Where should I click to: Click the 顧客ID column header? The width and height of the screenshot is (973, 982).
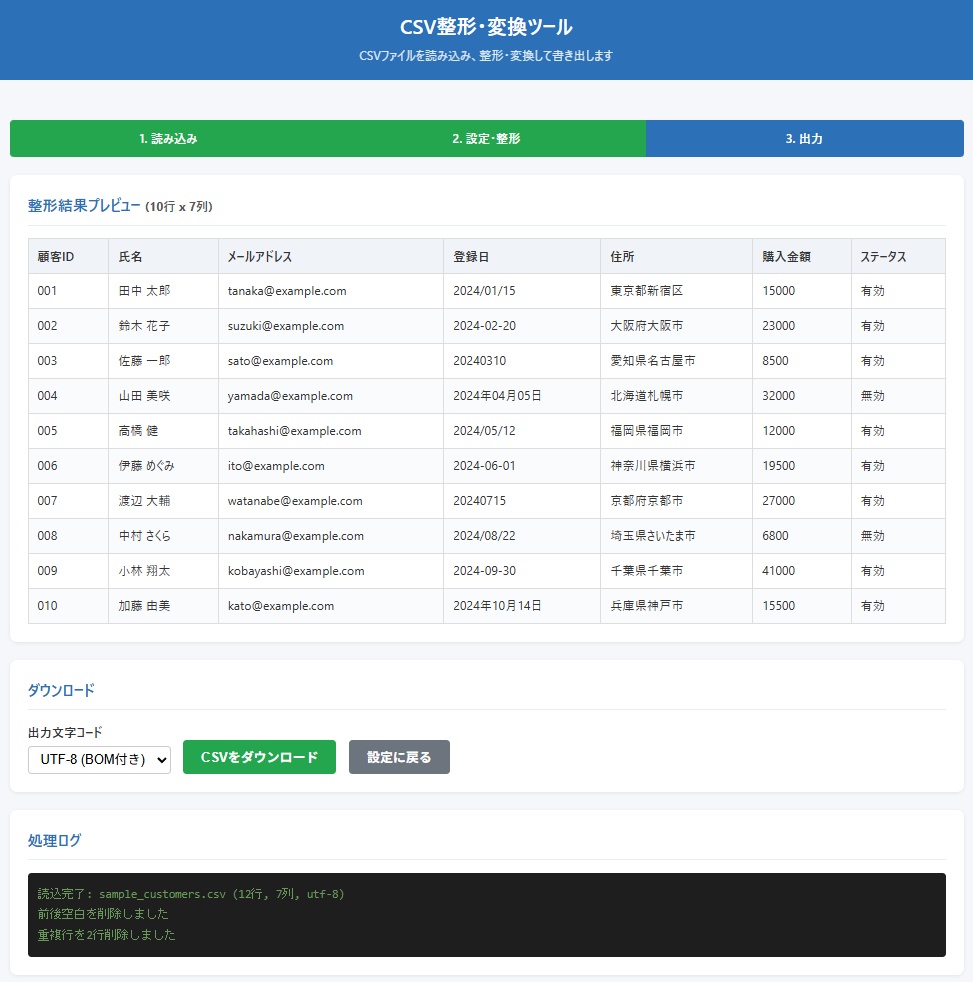tap(52, 256)
